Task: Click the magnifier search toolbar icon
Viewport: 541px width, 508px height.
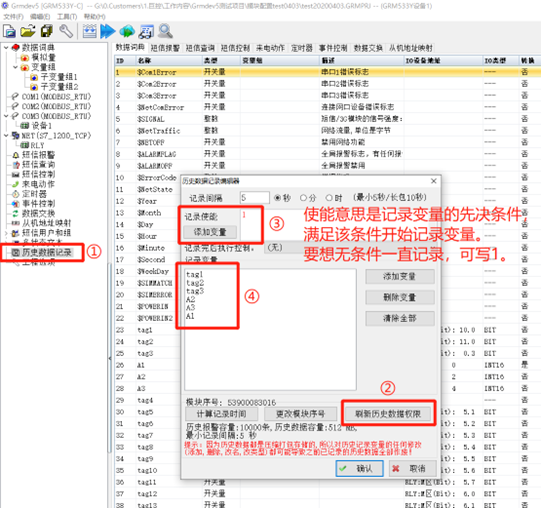Action: point(165,31)
